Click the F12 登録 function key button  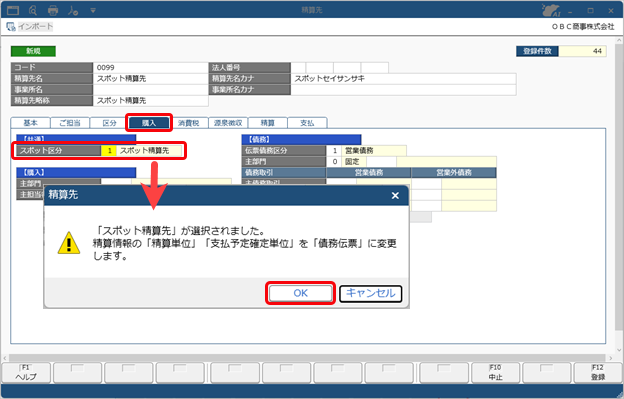click(598, 373)
